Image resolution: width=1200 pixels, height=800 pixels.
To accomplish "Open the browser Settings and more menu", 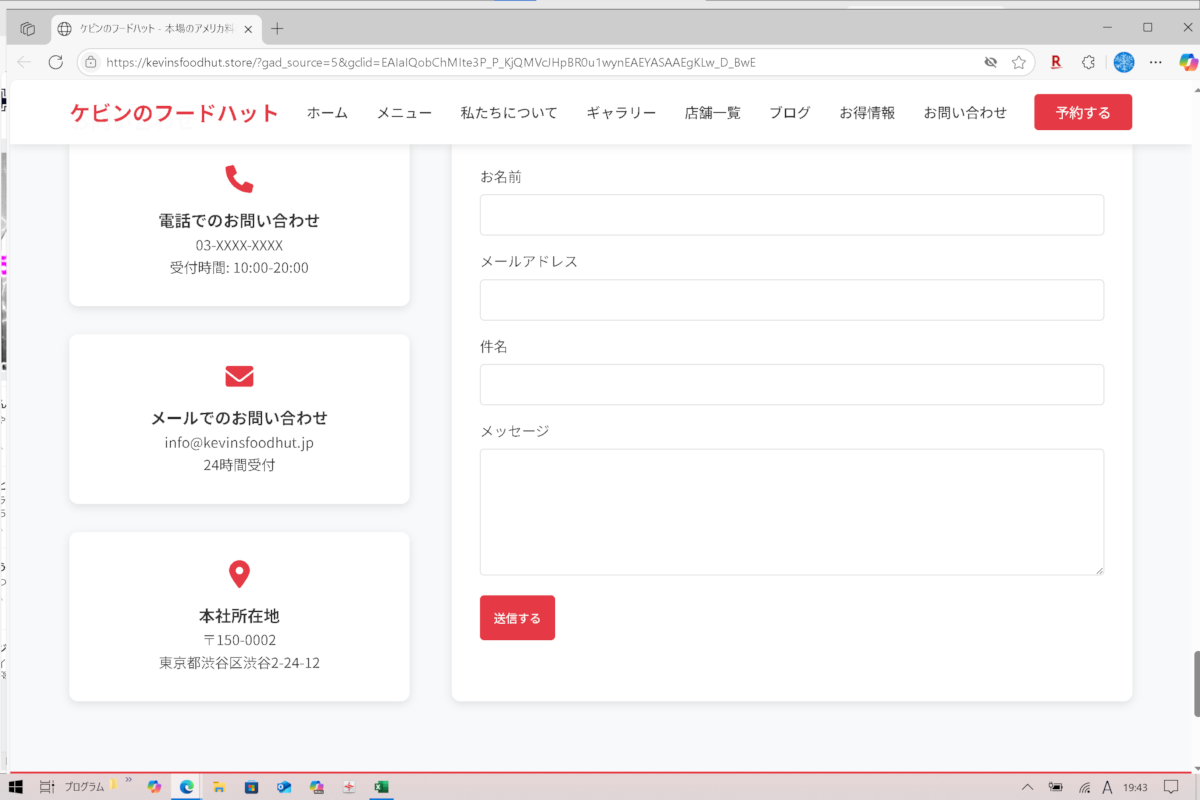I will (1156, 62).
